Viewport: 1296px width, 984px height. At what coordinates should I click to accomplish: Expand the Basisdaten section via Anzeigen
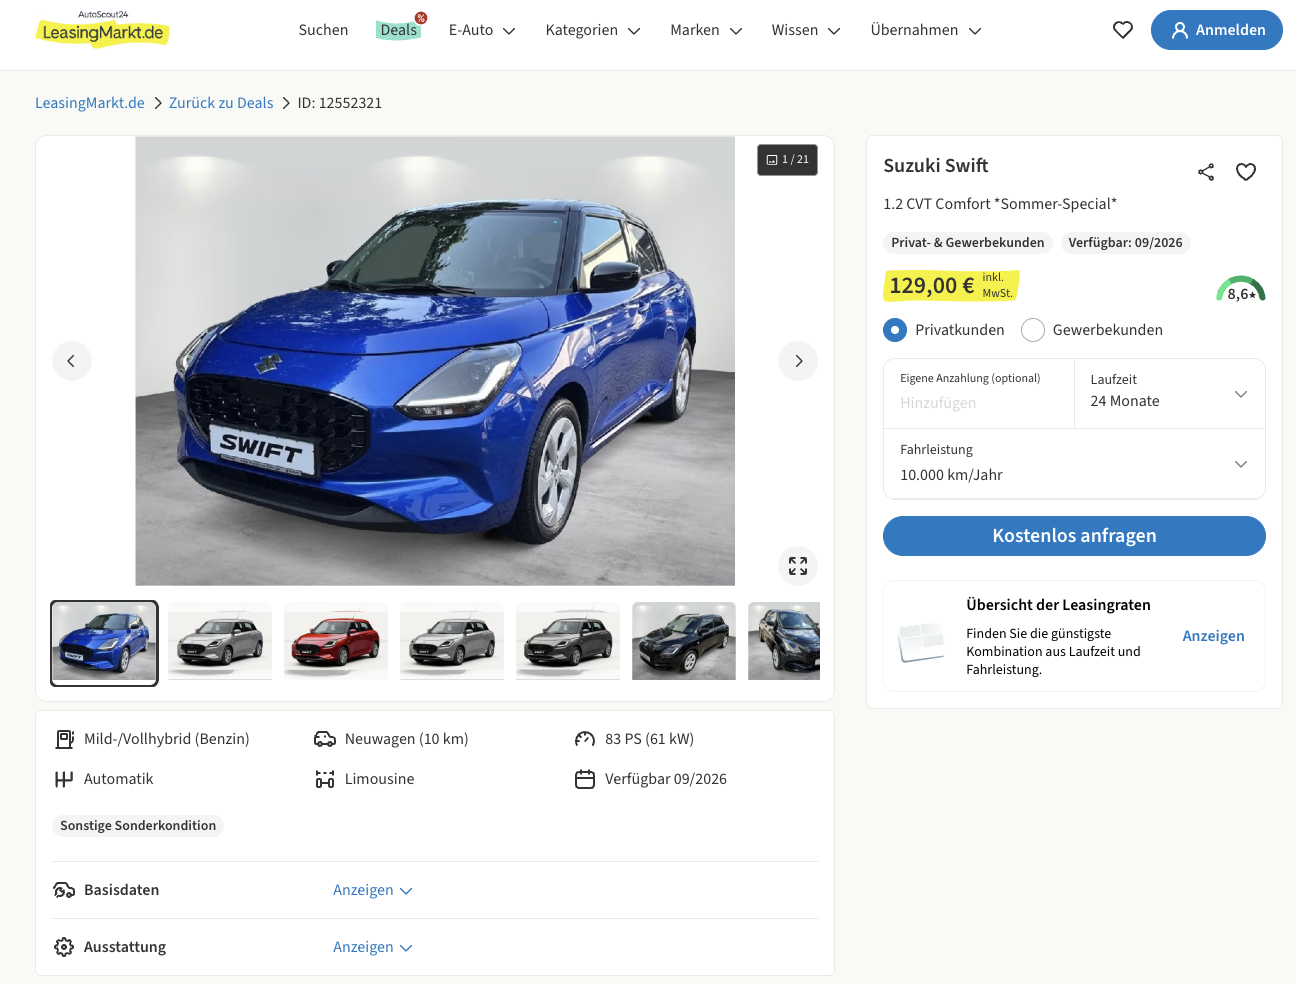pyautogui.click(x=373, y=890)
